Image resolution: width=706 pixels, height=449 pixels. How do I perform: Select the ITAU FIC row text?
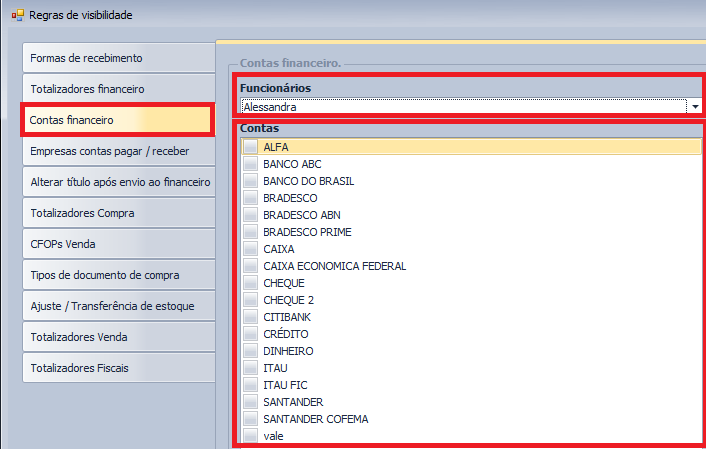(285, 385)
